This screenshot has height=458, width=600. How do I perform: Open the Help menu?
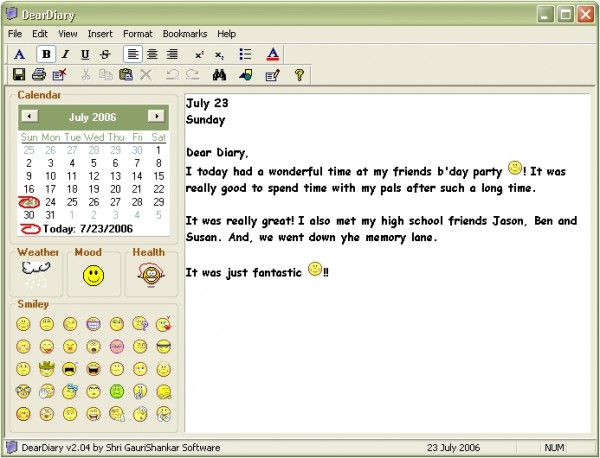pos(227,34)
